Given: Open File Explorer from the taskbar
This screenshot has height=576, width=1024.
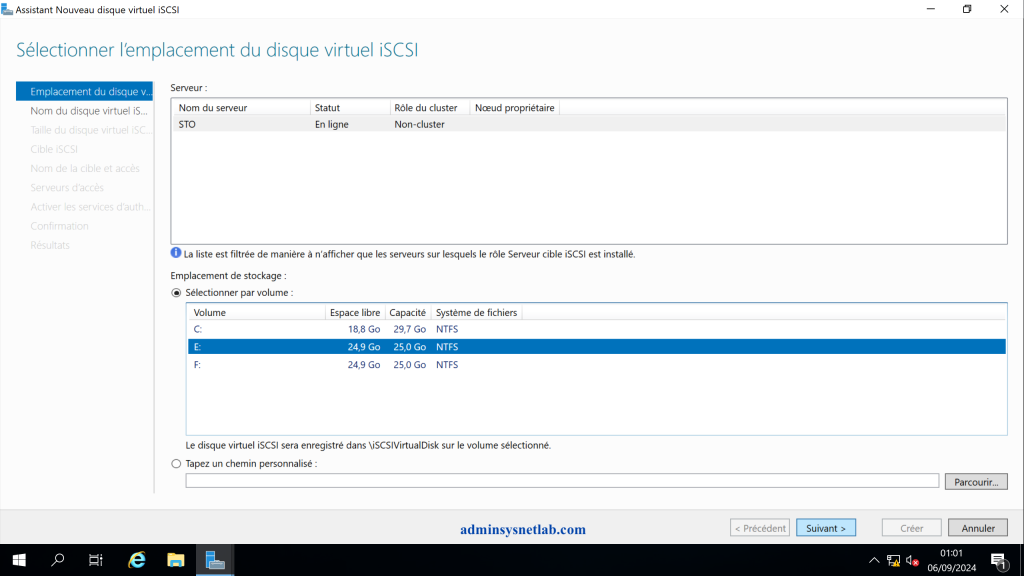Looking at the screenshot, I should tap(176, 560).
